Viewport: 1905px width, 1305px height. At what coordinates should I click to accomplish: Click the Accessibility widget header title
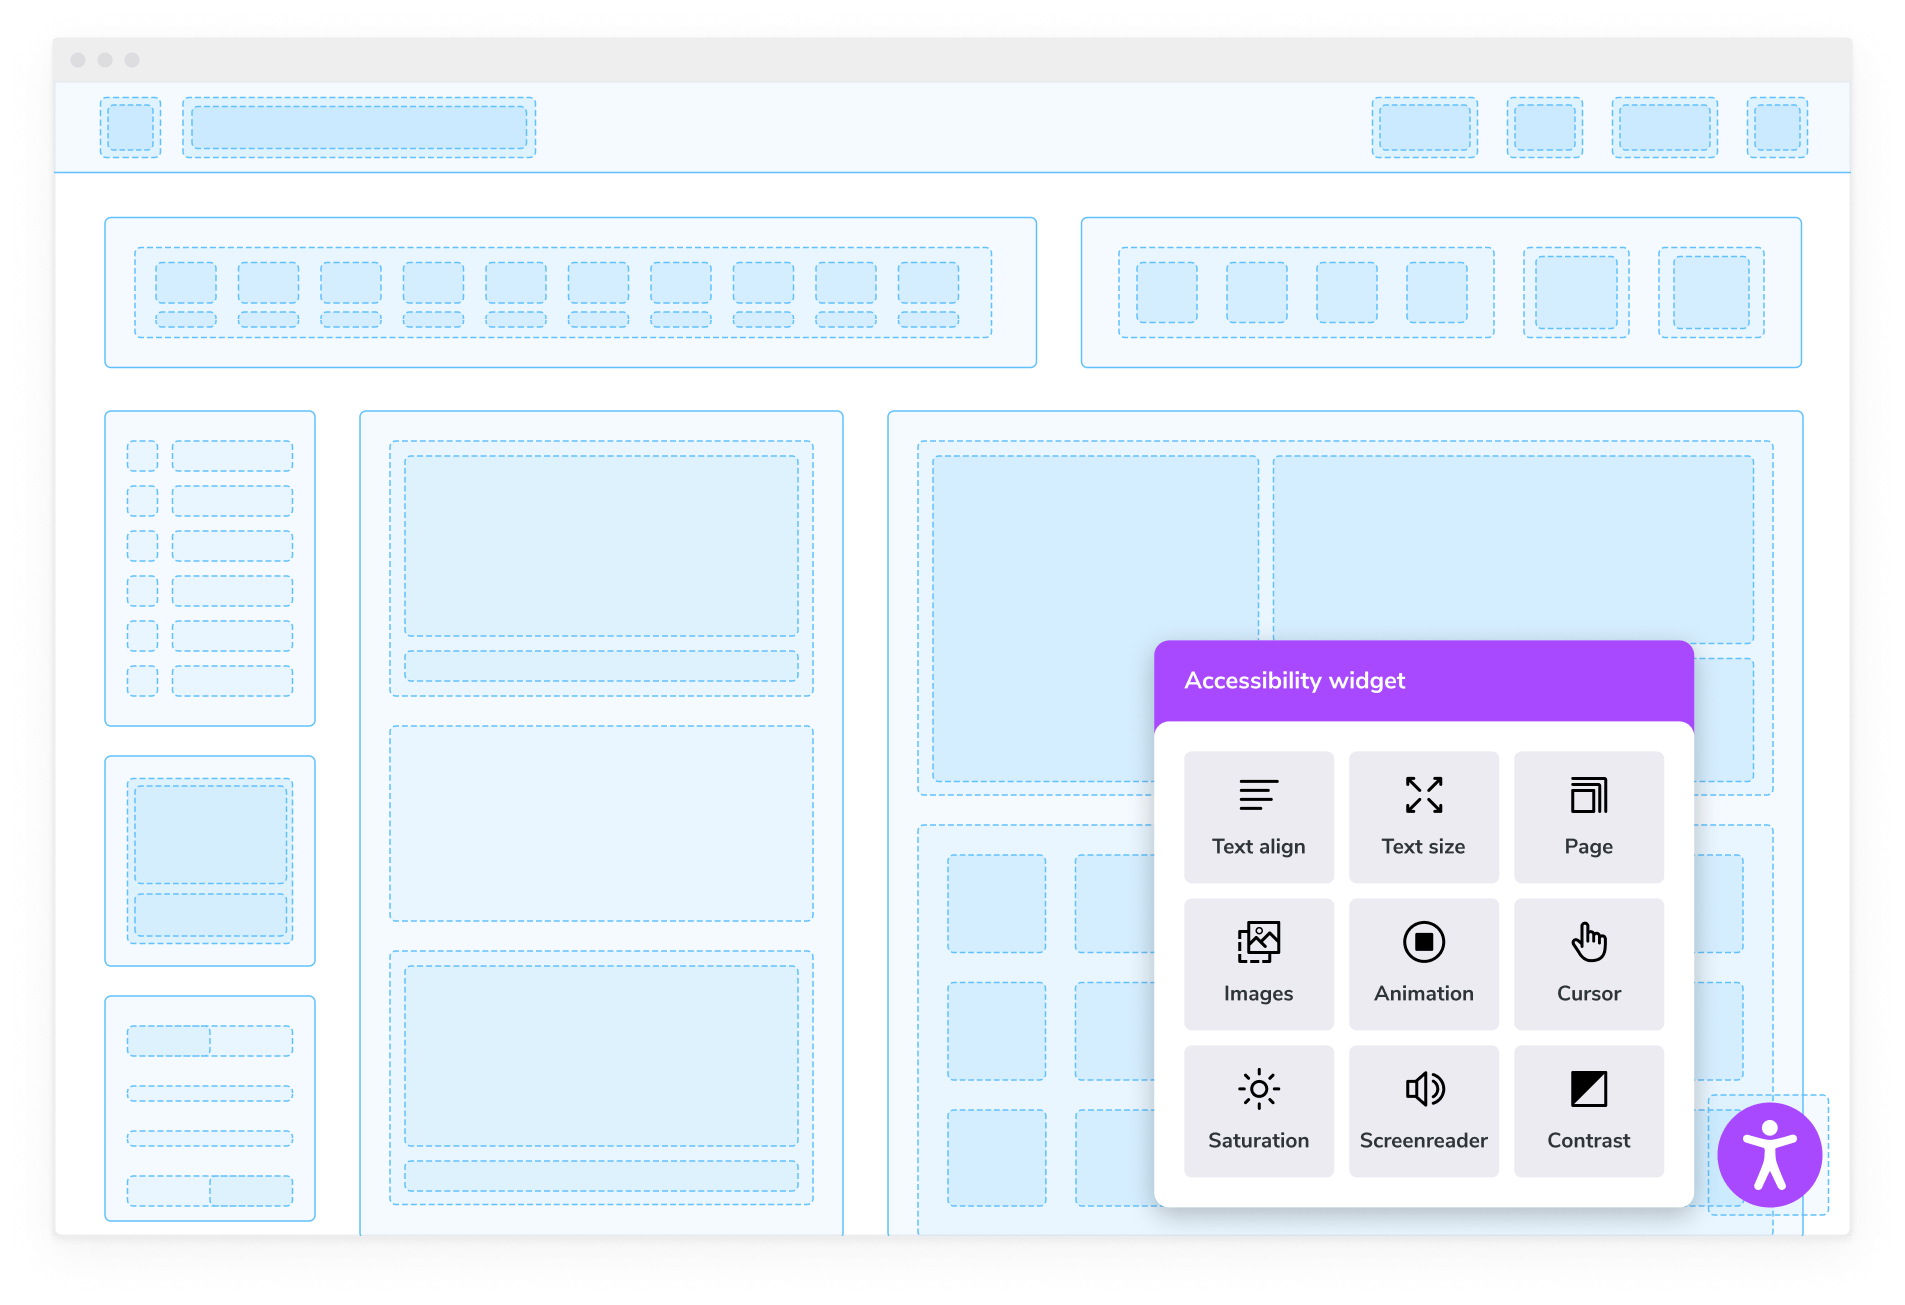(1294, 681)
